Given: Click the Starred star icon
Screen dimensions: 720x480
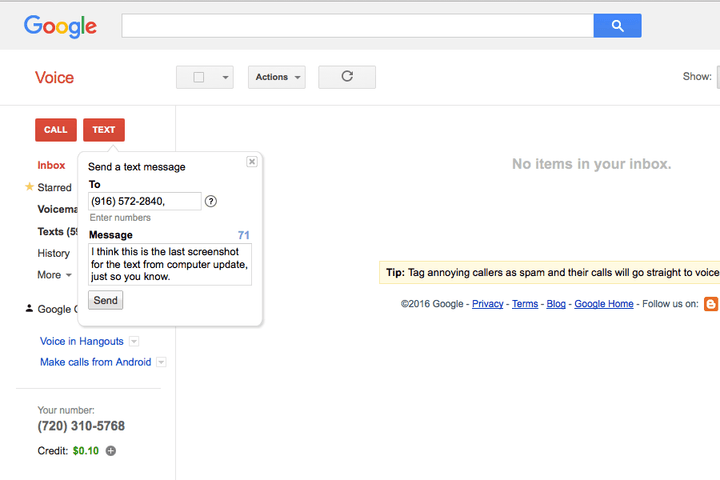Looking at the screenshot, I should coord(29,186).
